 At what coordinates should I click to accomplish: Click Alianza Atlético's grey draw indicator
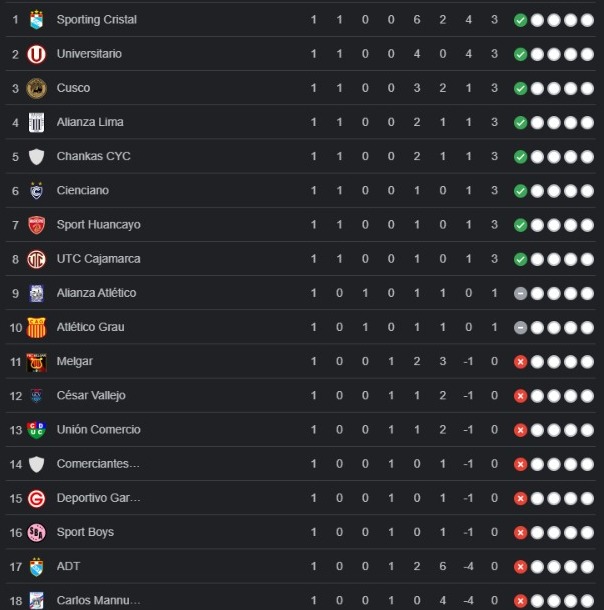(x=520, y=293)
